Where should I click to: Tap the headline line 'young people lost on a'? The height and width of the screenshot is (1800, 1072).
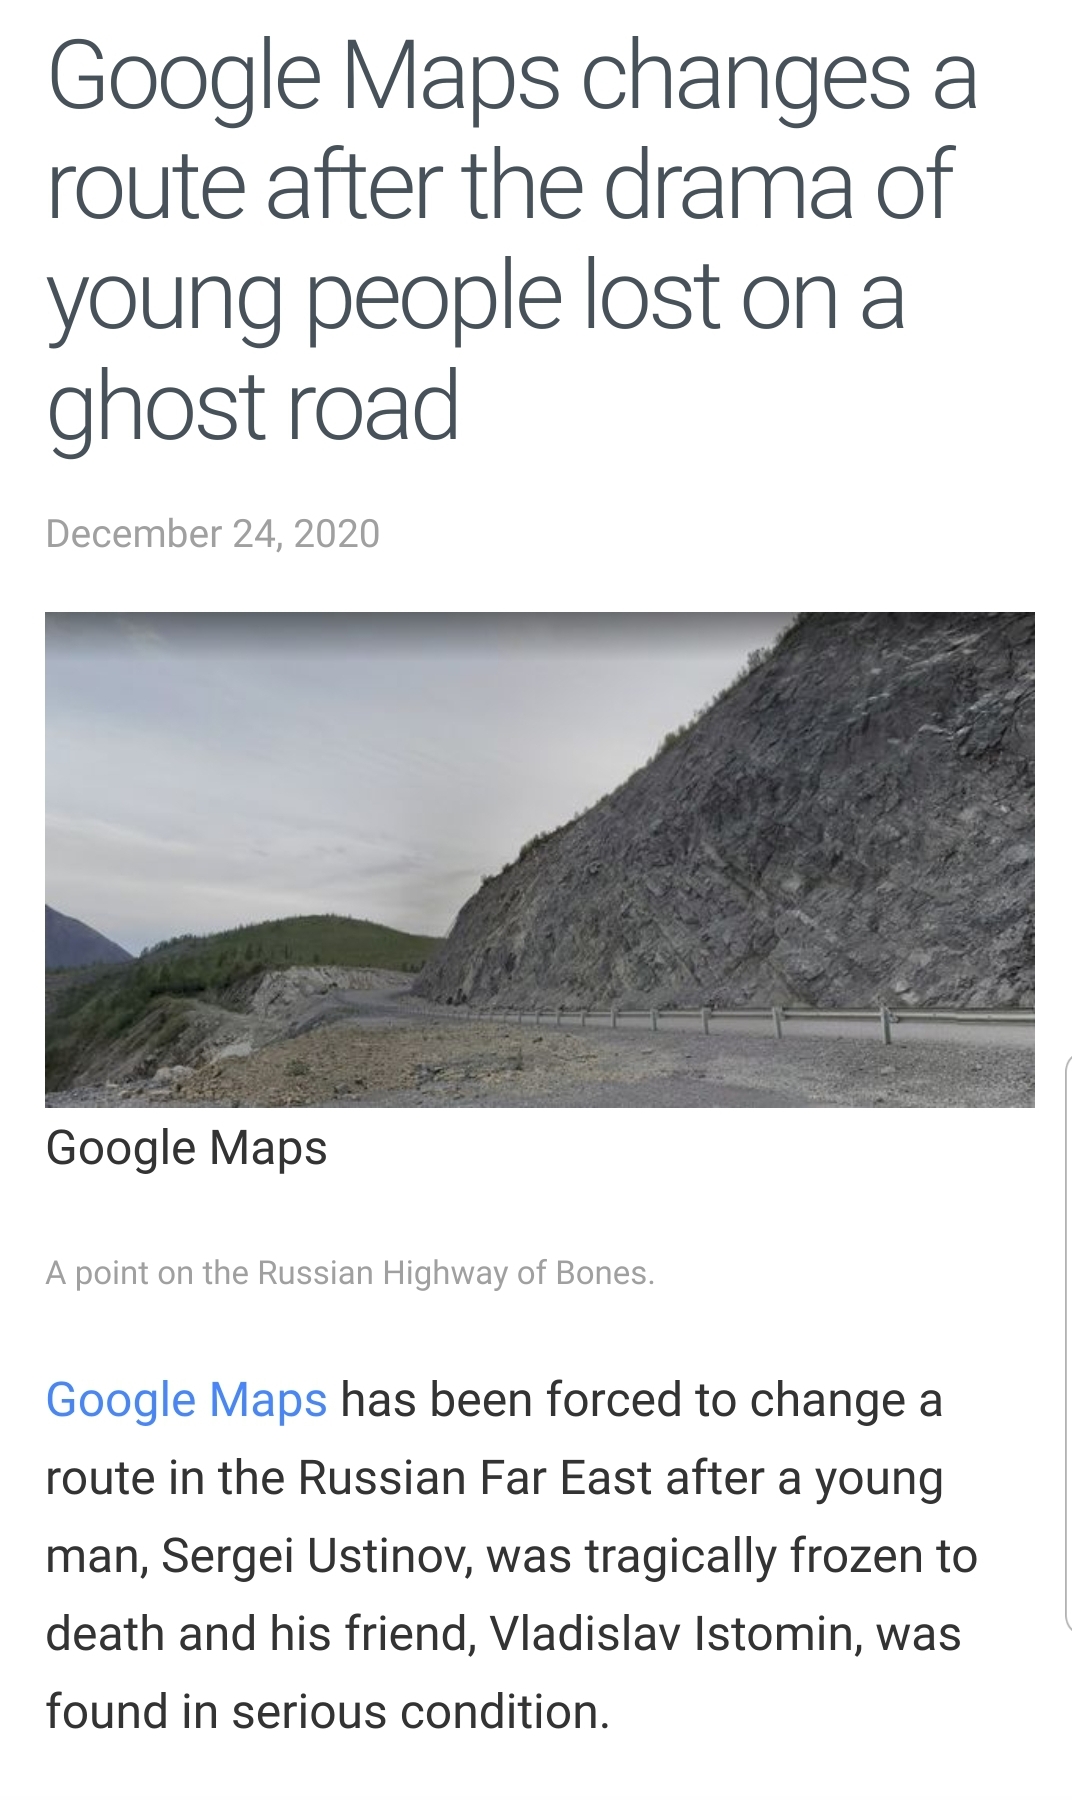coord(475,298)
